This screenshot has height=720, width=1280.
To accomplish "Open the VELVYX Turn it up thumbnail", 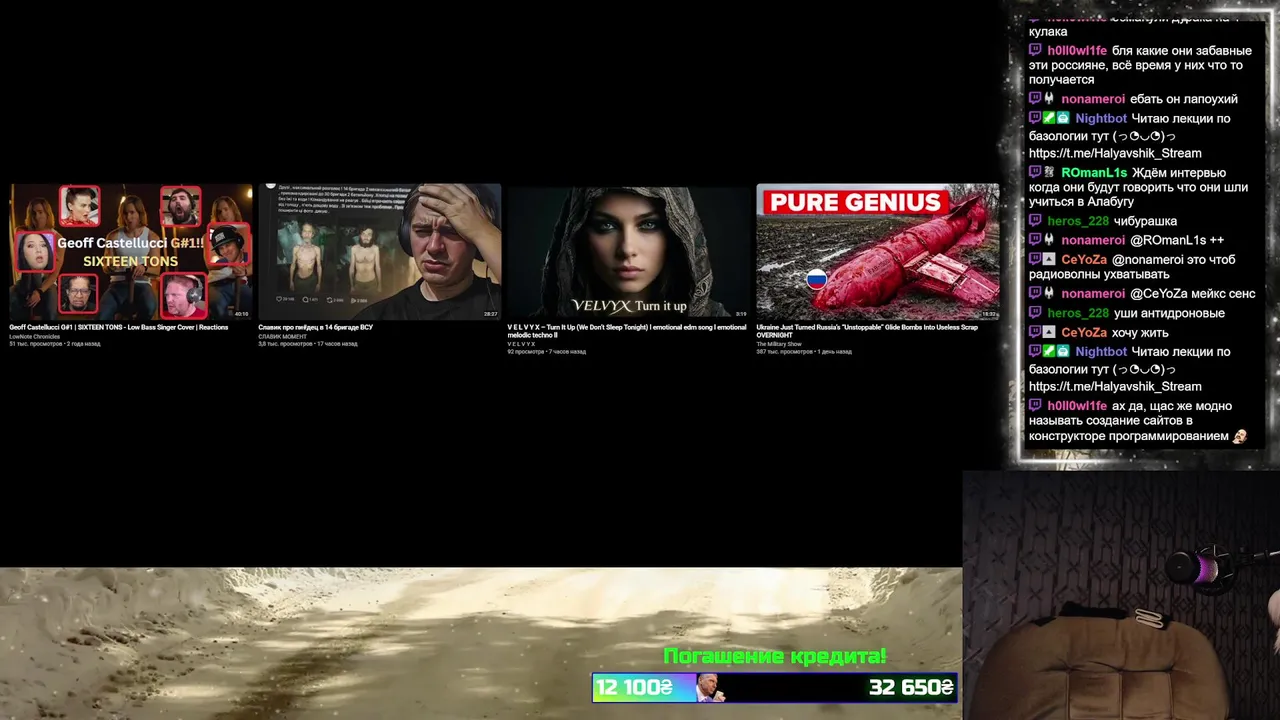I will [628, 252].
